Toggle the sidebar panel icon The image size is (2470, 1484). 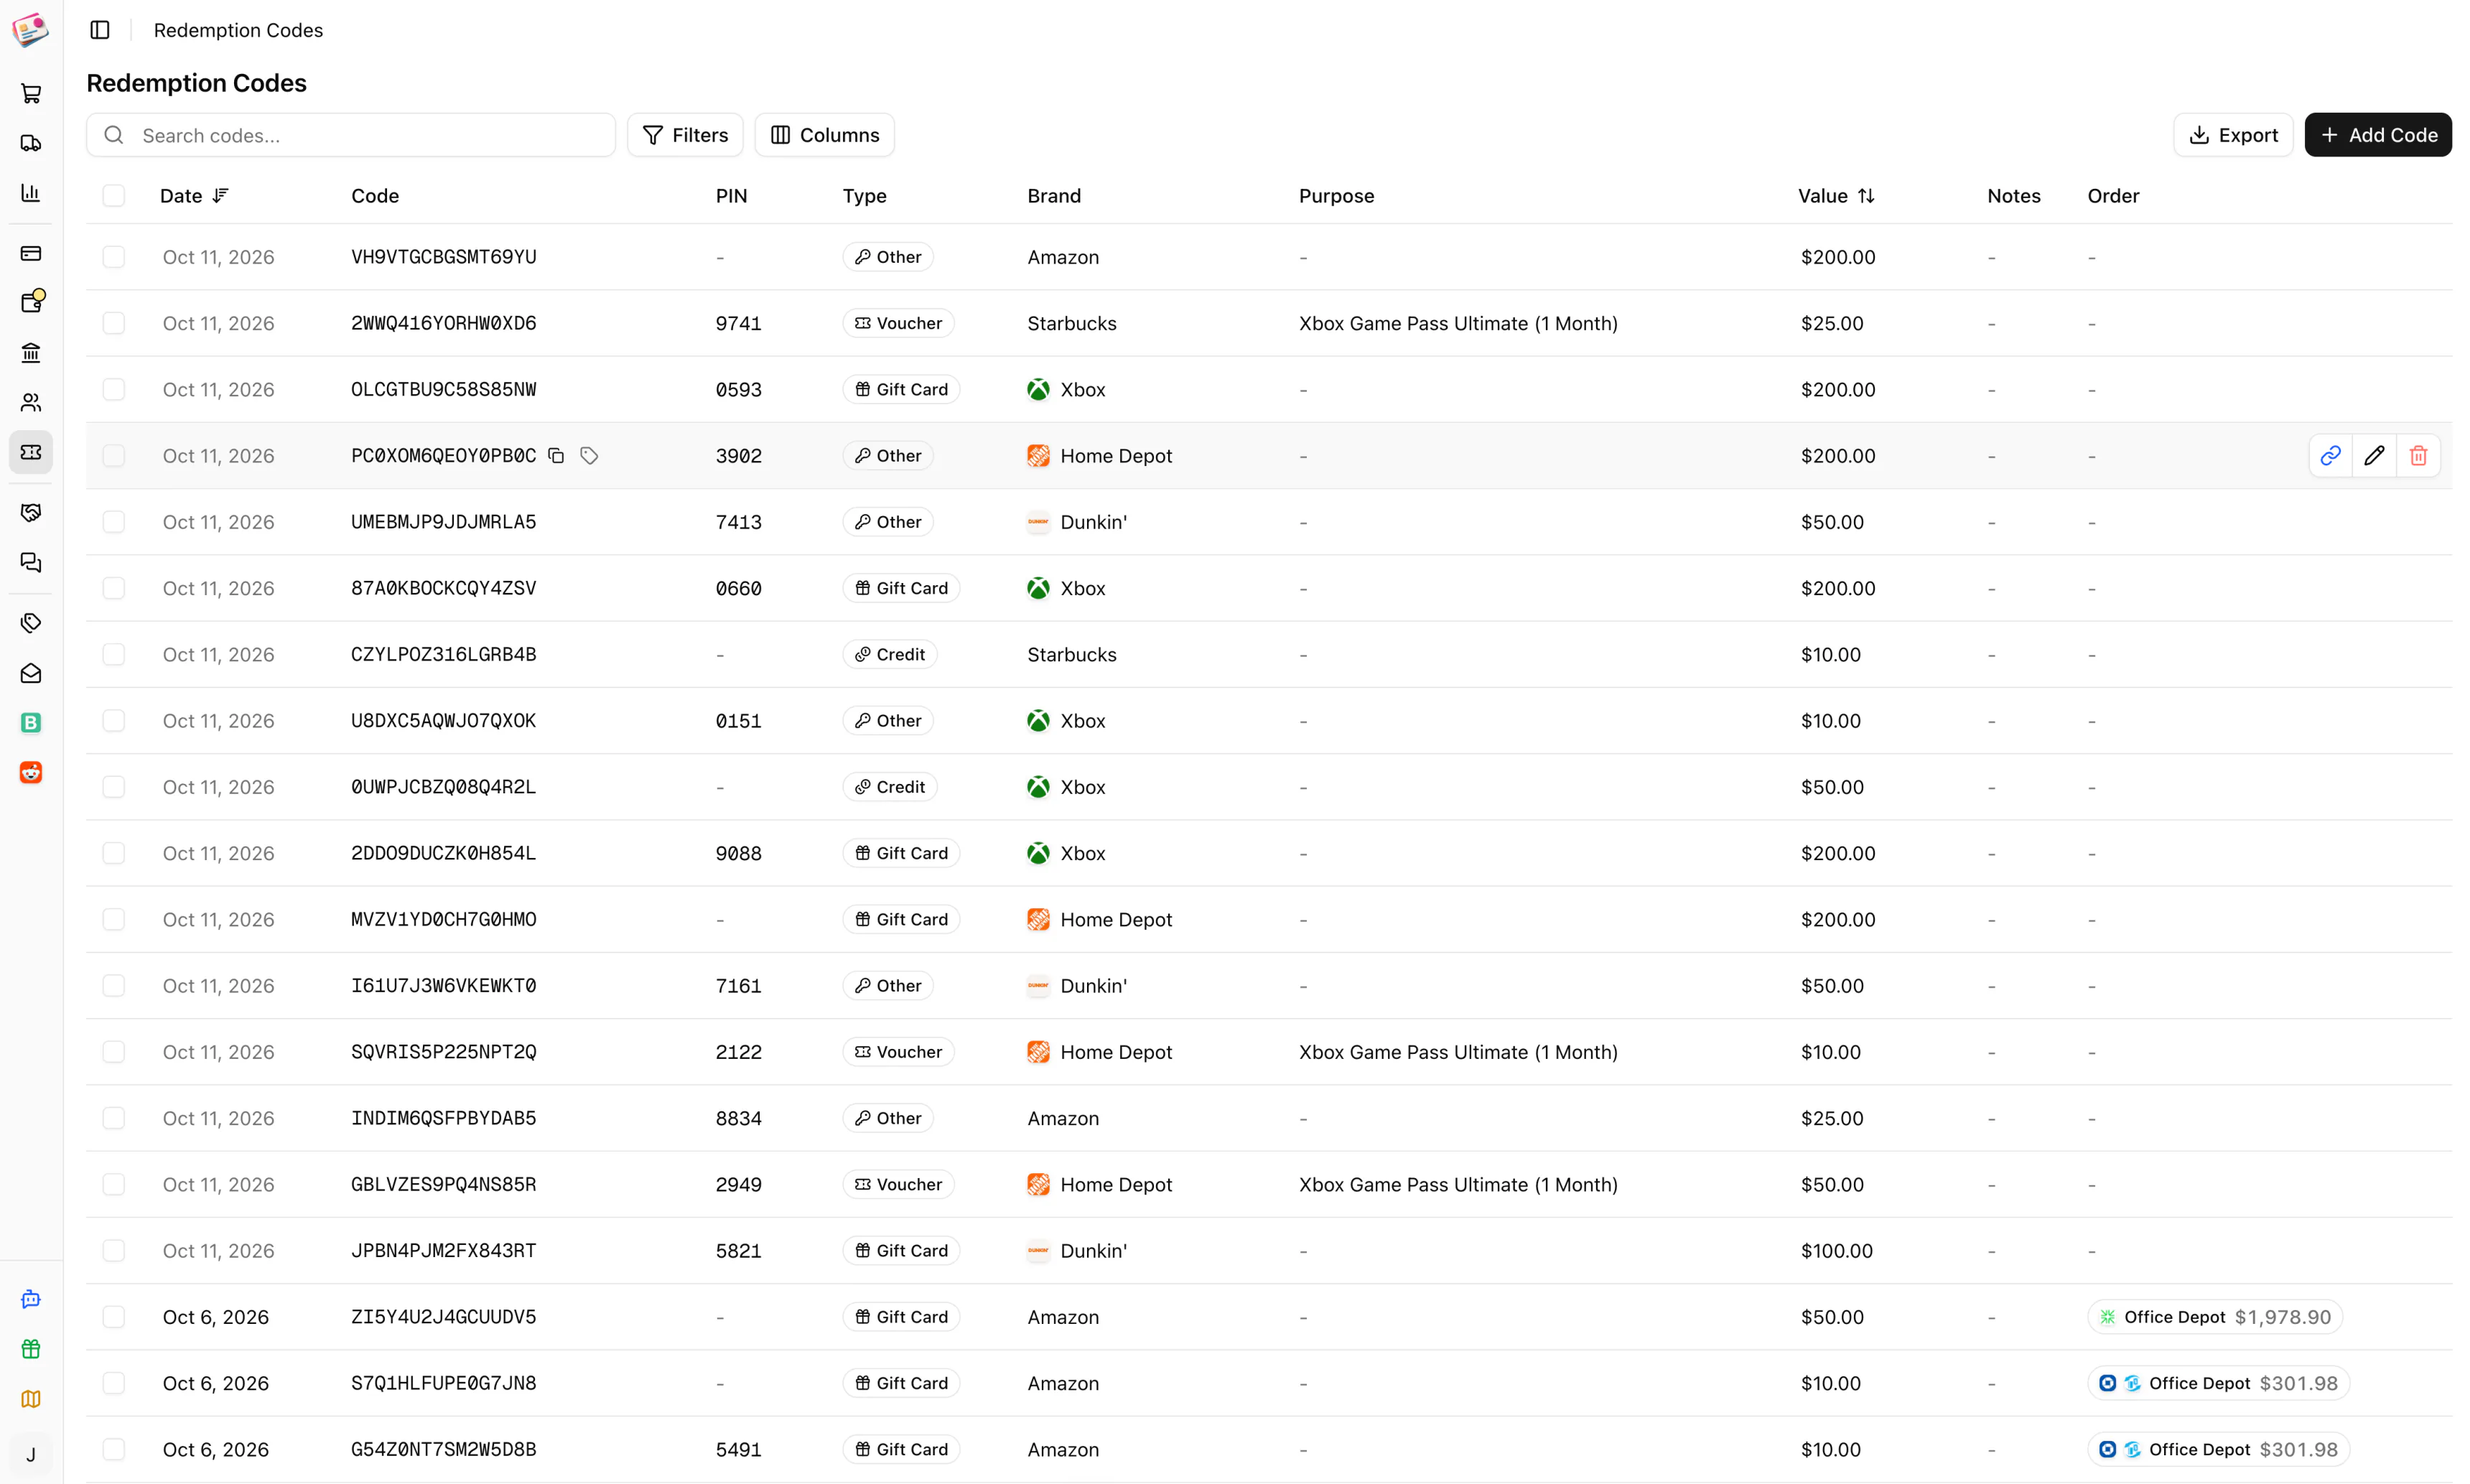[x=100, y=30]
